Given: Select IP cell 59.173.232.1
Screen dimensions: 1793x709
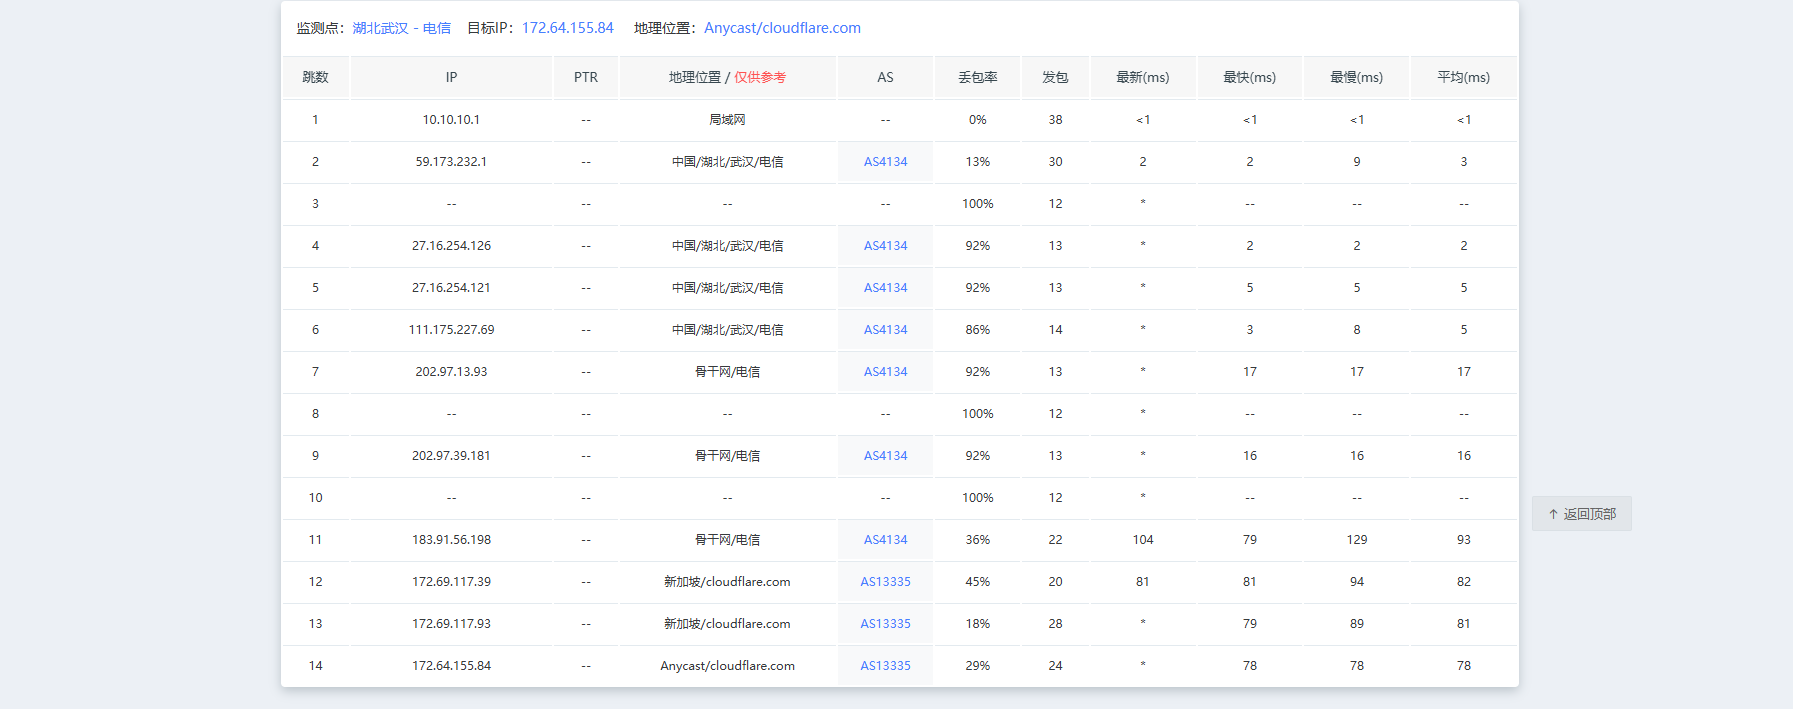Looking at the screenshot, I should pyautogui.click(x=451, y=162).
